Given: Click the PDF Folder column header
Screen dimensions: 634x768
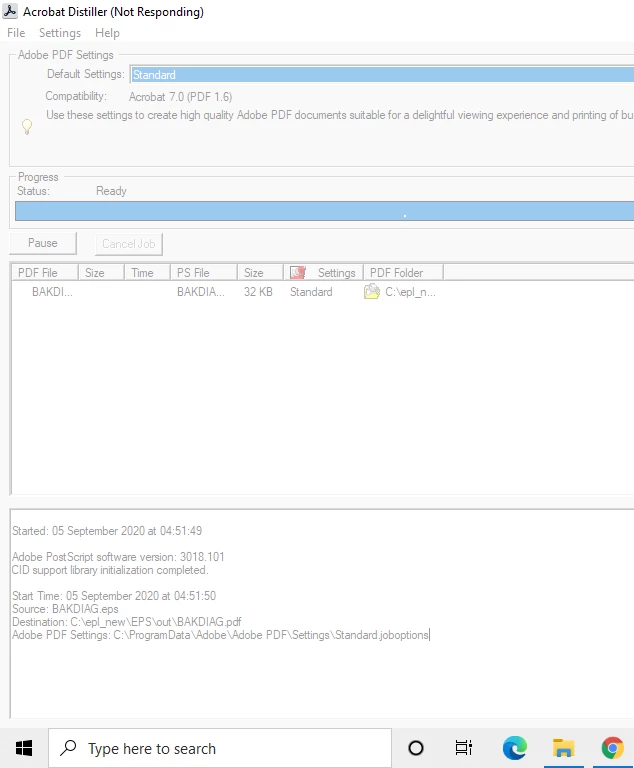Looking at the screenshot, I should 403,272.
